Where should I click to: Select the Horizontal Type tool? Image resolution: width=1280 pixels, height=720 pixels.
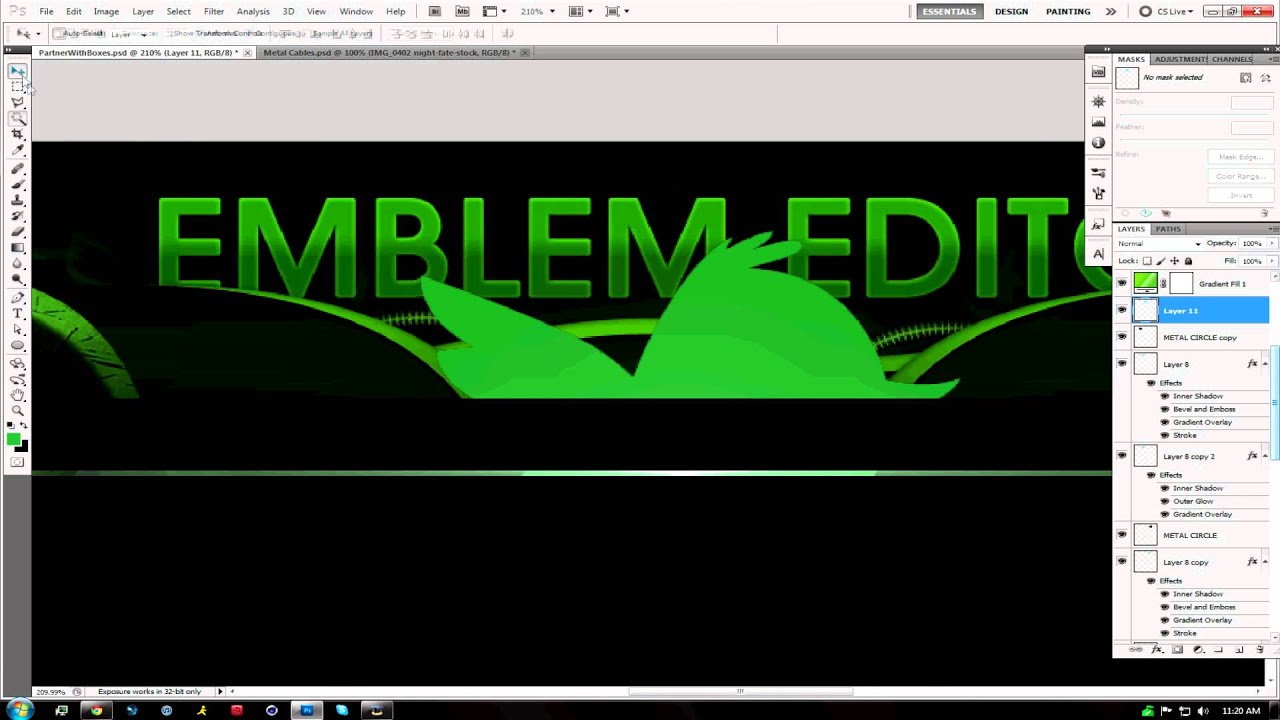(17, 314)
